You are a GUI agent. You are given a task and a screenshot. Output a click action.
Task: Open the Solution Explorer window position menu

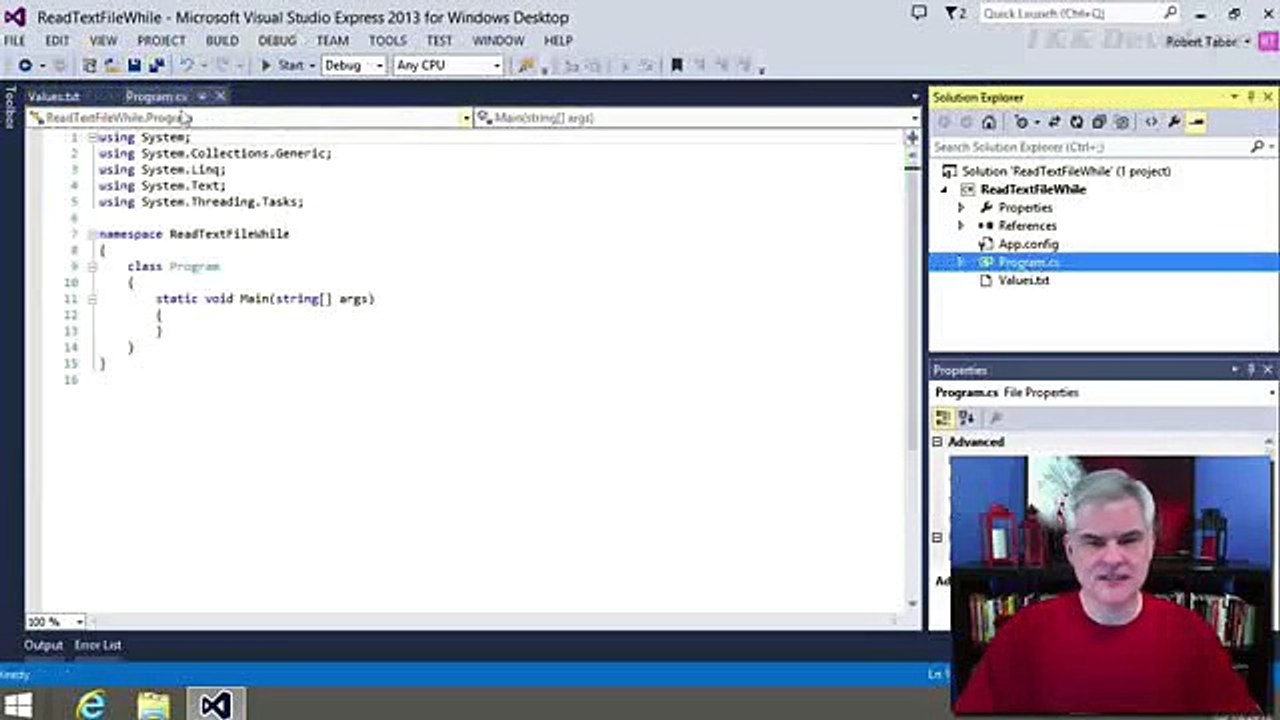coord(1235,97)
